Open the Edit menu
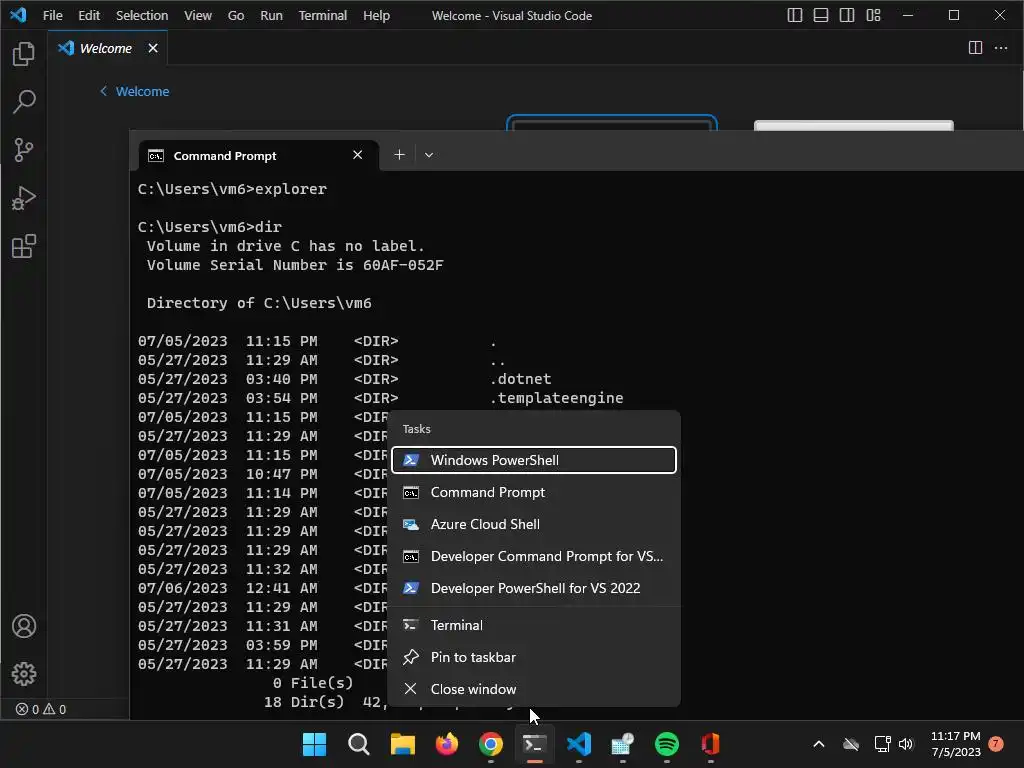The image size is (1024, 768). click(89, 15)
